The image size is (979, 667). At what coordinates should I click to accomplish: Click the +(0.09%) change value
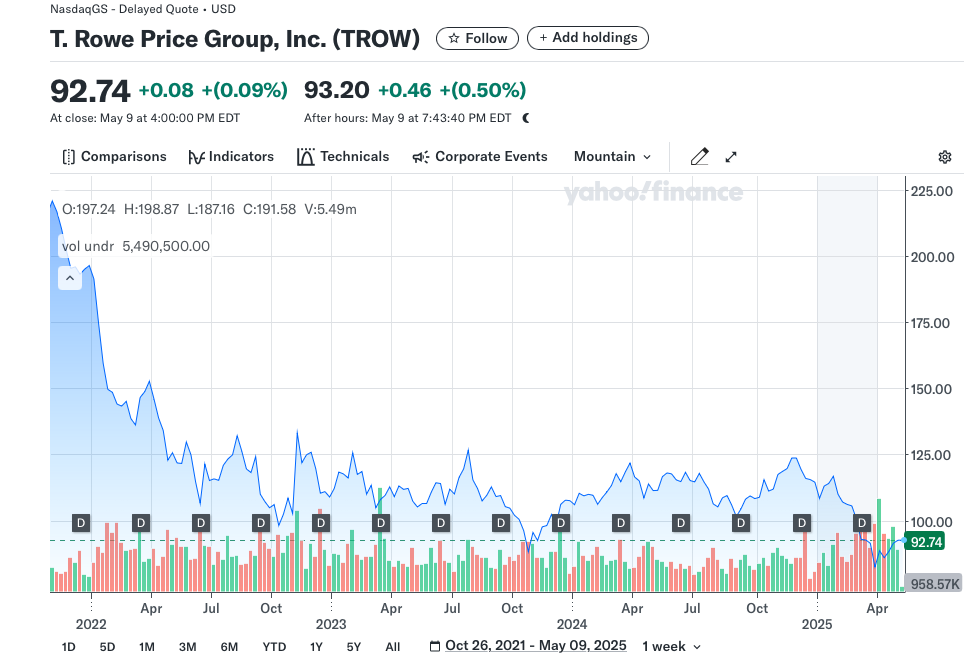point(245,91)
